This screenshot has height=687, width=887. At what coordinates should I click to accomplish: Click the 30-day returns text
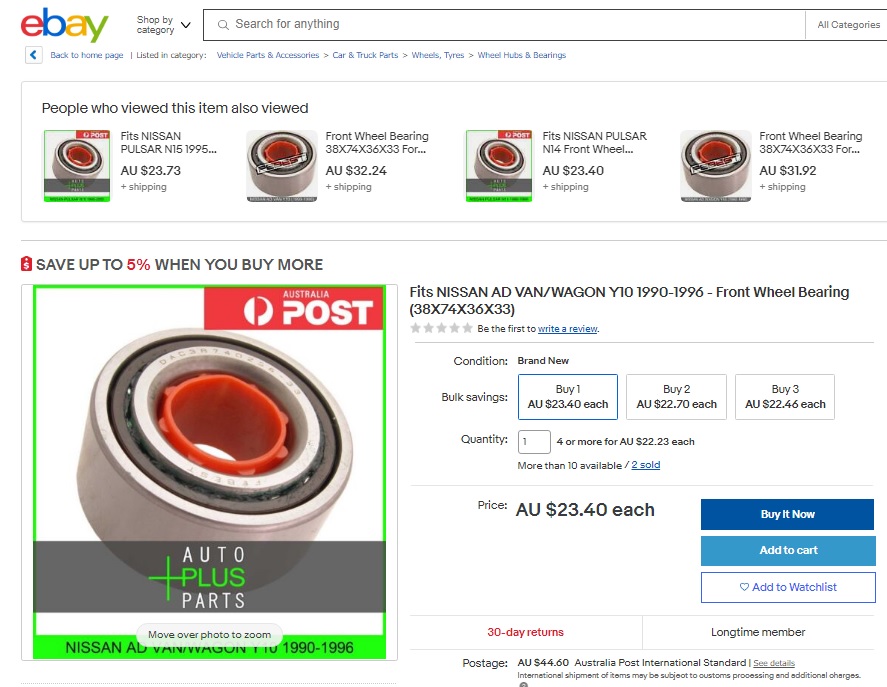pos(526,632)
